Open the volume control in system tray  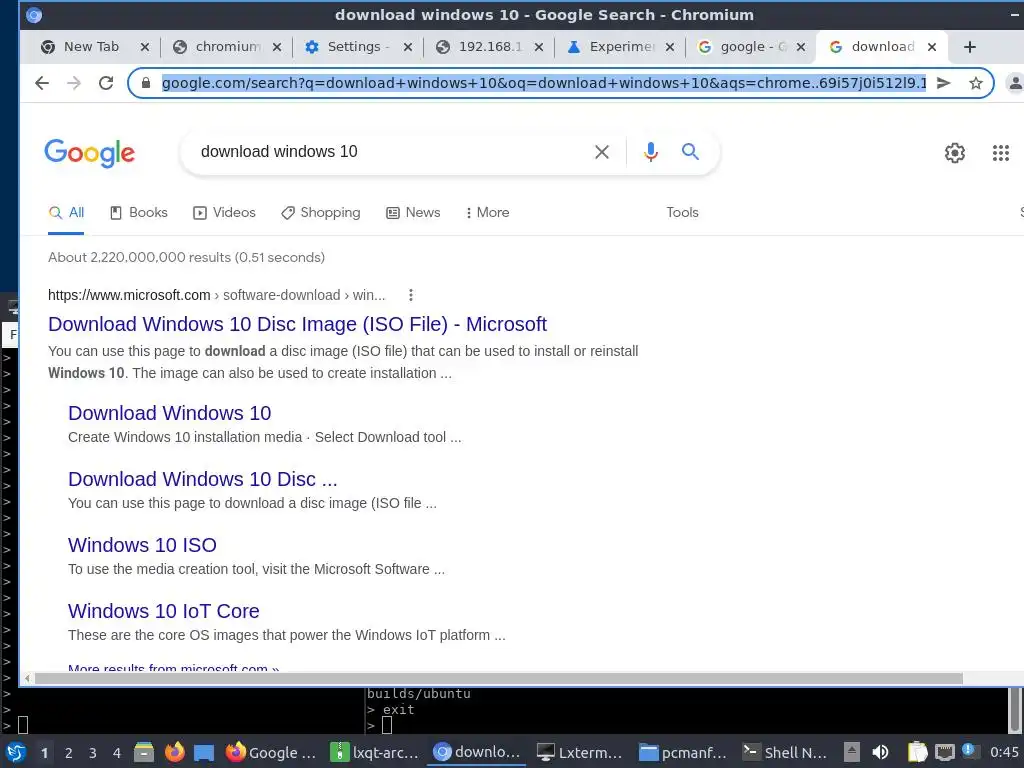(x=880, y=752)
